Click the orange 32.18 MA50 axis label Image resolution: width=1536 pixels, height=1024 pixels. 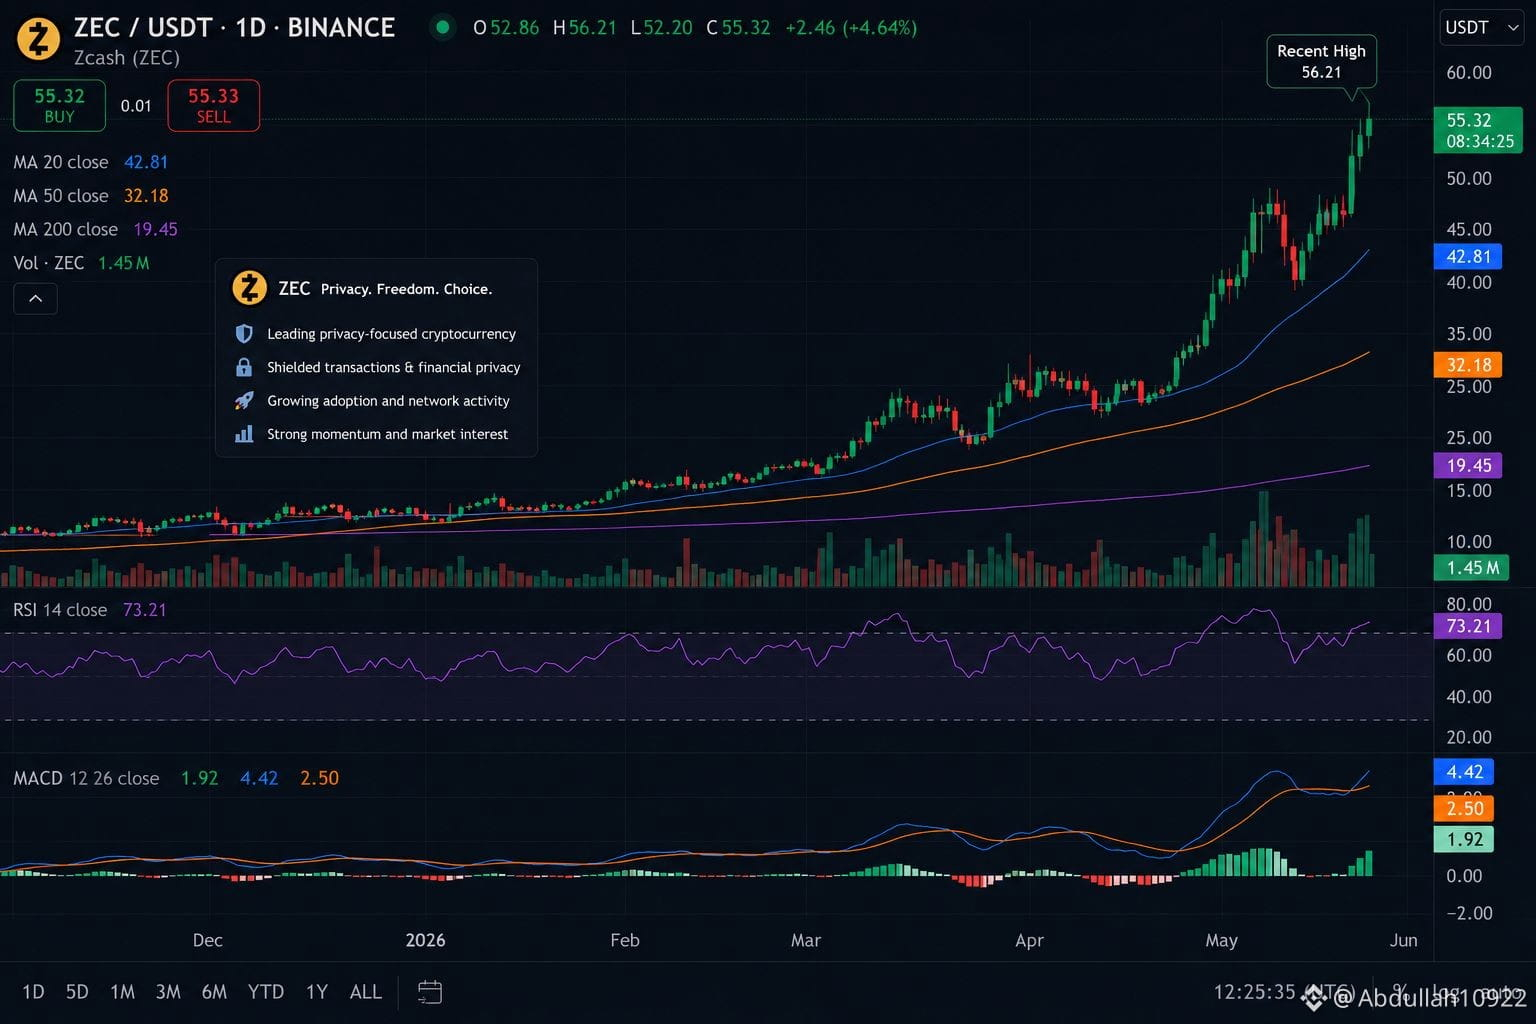pos(1468,365)
